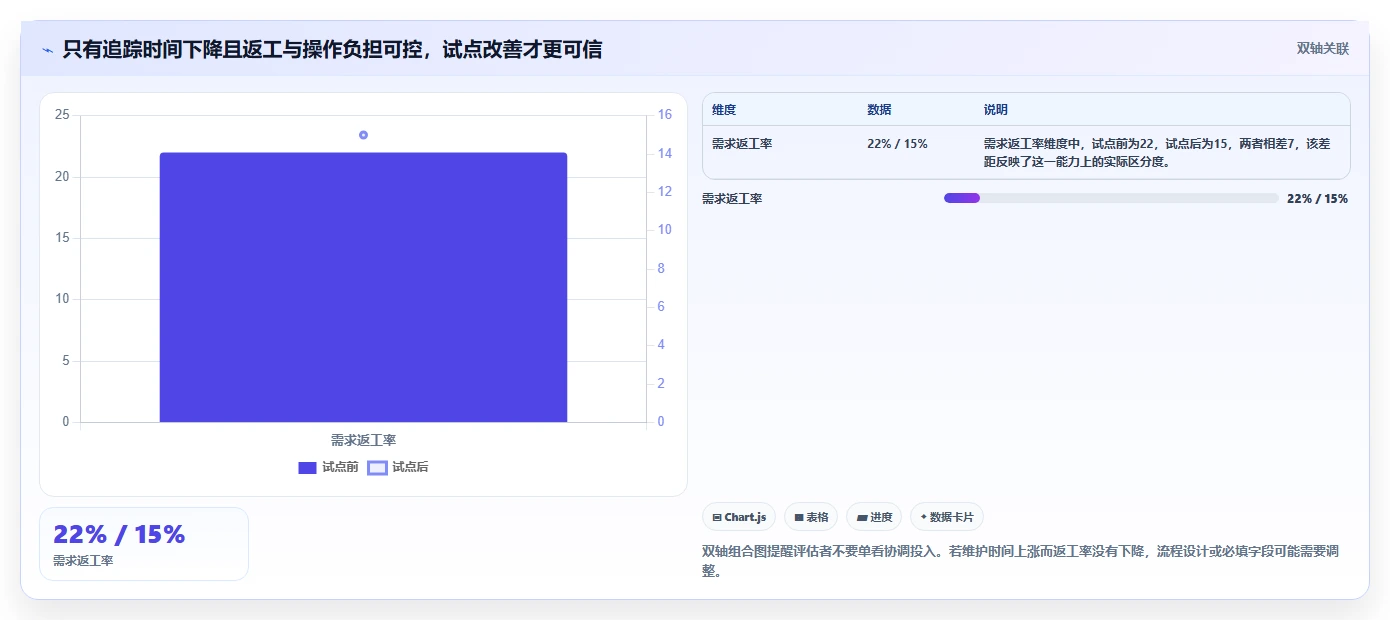The width and height of the screenshot is (1390, 620).
Task: Click the 数据 column header
Action: coord(879,110)
